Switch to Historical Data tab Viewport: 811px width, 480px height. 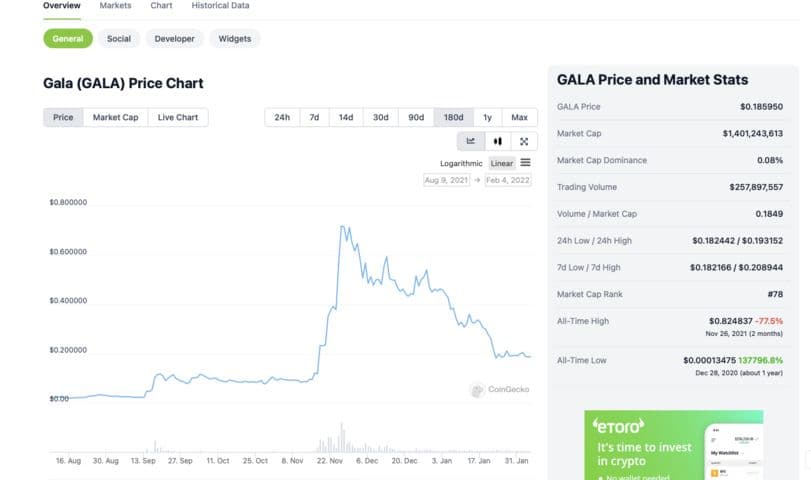221,6
